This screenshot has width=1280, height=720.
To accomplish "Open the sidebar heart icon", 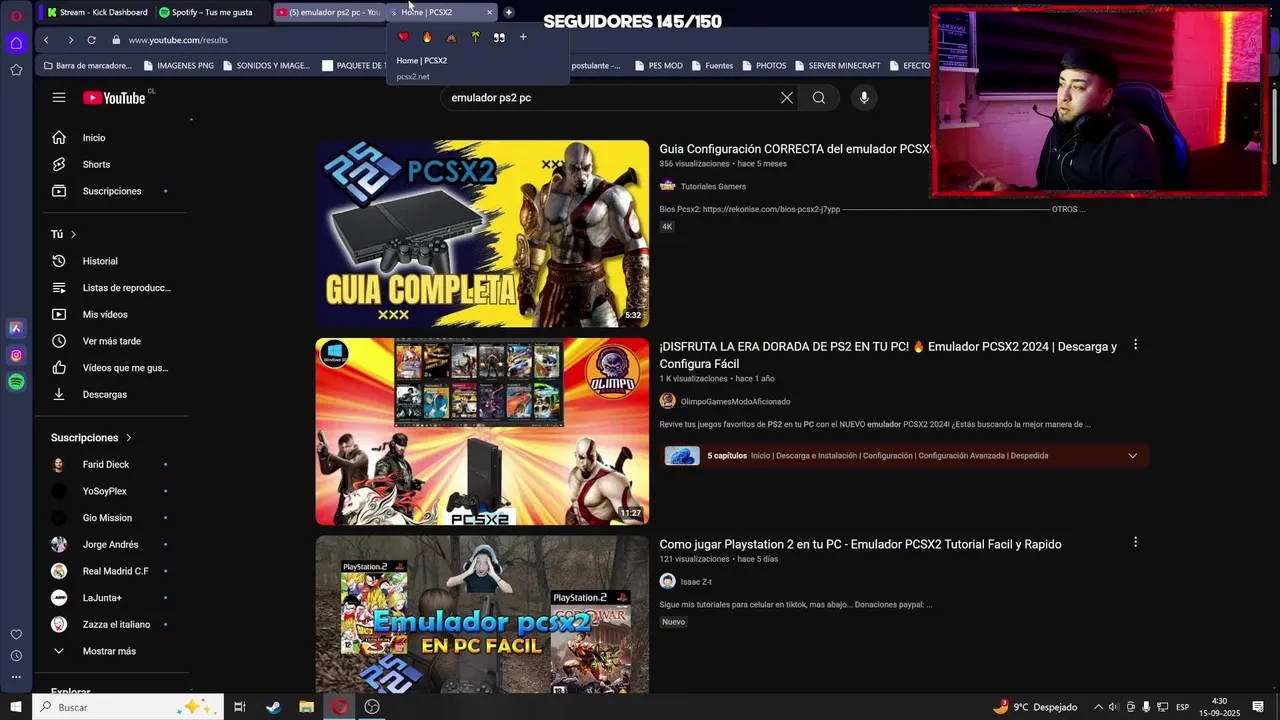I will pos(16,634).
